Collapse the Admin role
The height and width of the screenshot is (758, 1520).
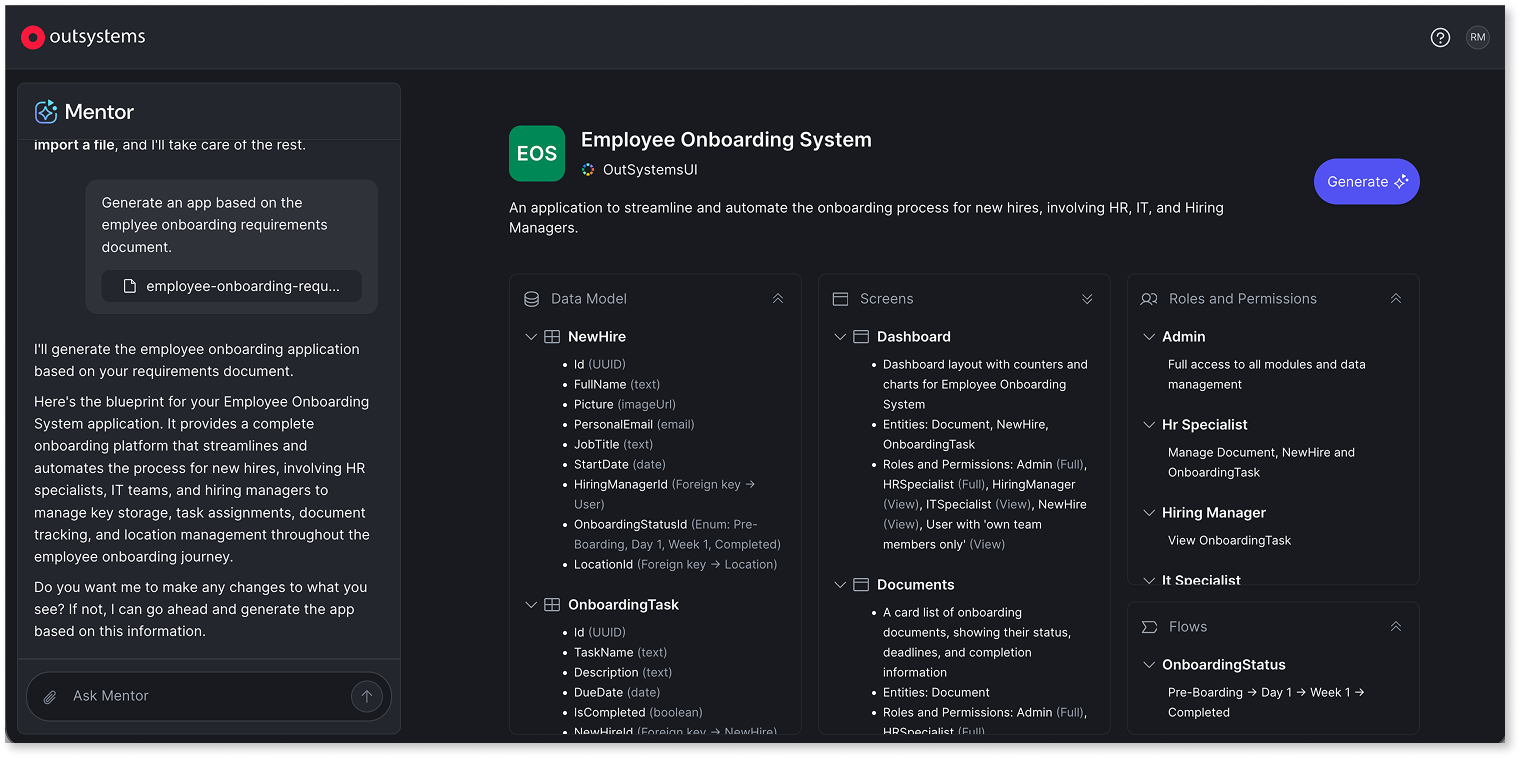pyautogui.click(x=1149, y=337)
